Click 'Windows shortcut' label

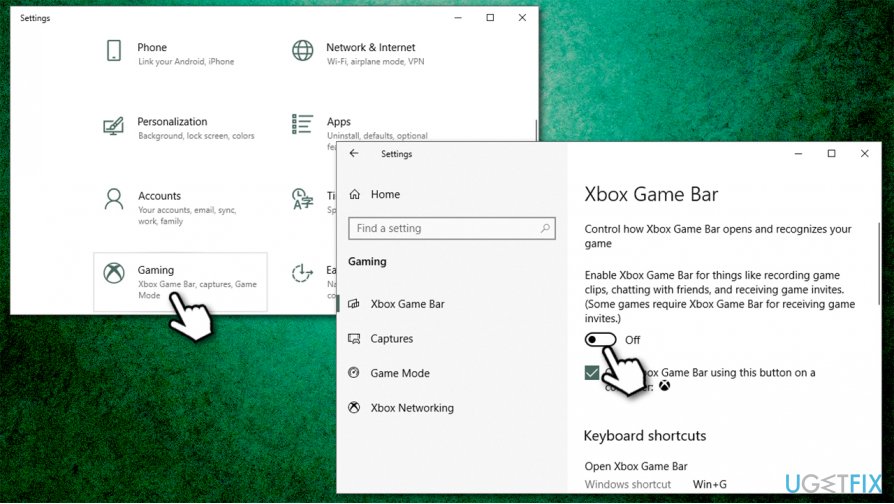628,484
